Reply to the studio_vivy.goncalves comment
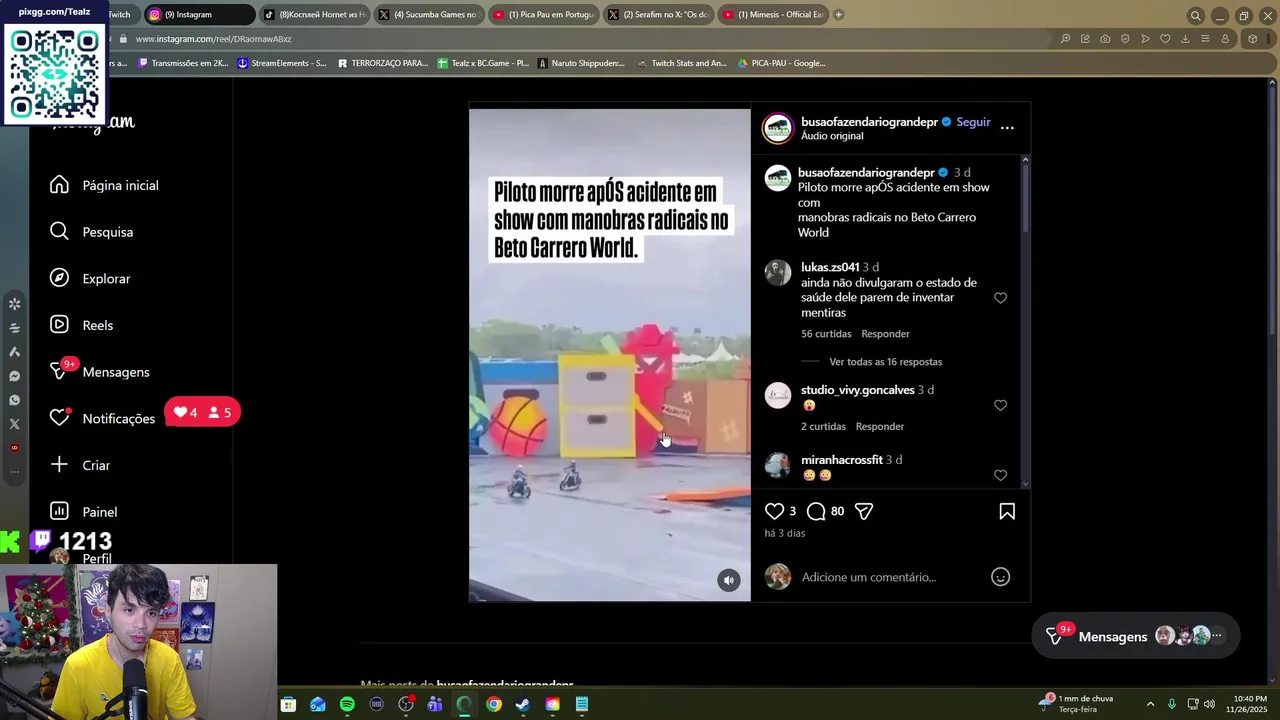This screenshot has width=1280, height=720. click(x=879, y=426)
